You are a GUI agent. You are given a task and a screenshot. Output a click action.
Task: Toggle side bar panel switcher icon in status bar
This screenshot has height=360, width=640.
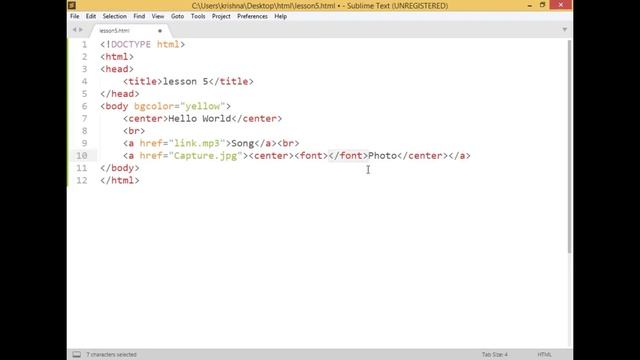76,354
